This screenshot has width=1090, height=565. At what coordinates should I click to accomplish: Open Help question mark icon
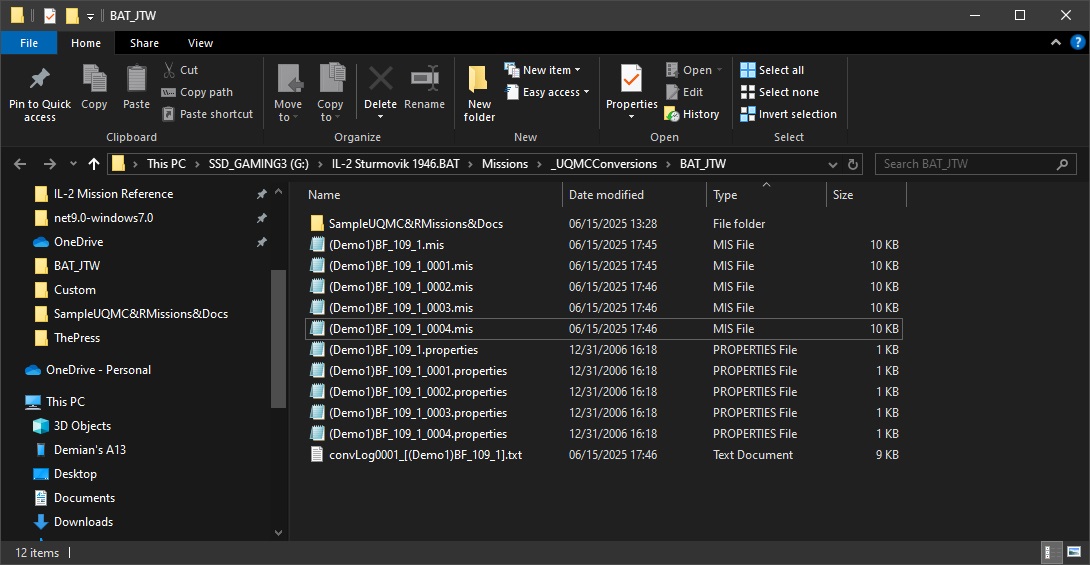pos(1077,42)
